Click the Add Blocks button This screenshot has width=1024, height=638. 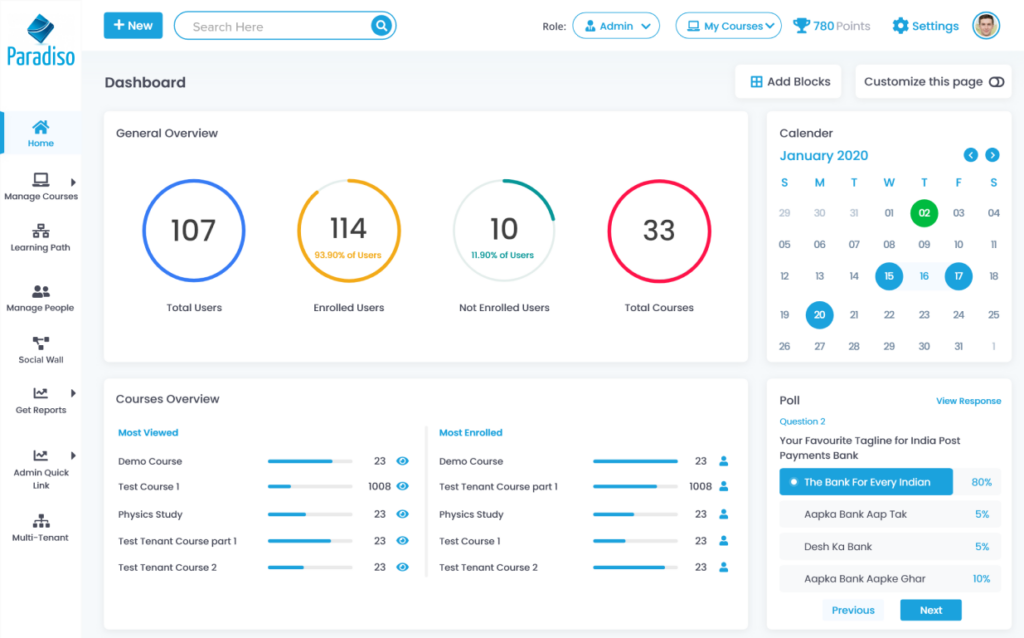click(789, 82)
